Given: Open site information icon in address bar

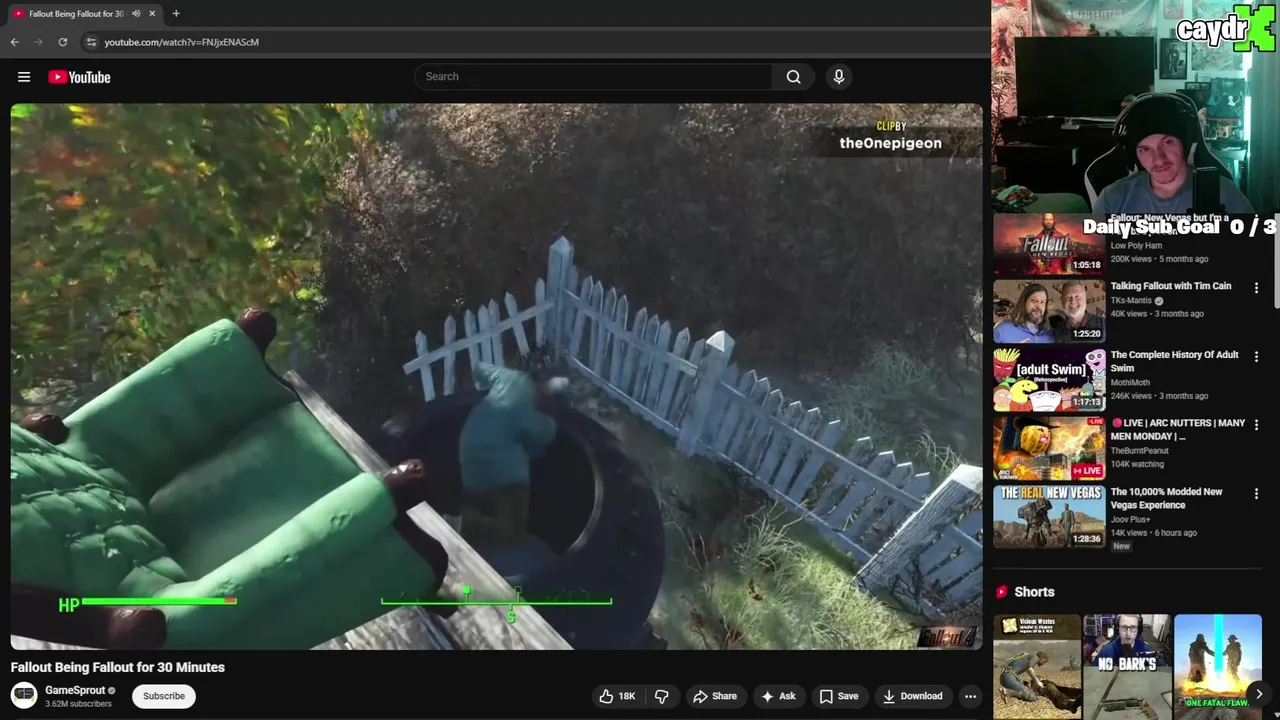Looking at the screenshot, I should (x=91, y=42).
